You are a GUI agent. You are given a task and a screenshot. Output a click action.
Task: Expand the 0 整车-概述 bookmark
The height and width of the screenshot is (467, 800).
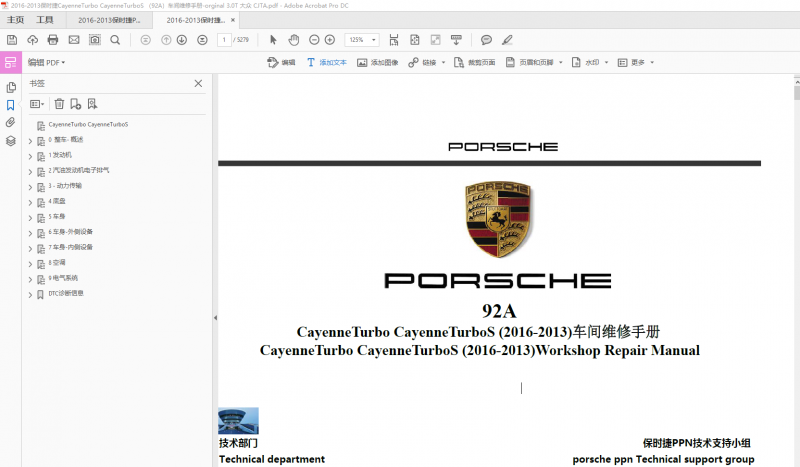[x=30, y=141]
